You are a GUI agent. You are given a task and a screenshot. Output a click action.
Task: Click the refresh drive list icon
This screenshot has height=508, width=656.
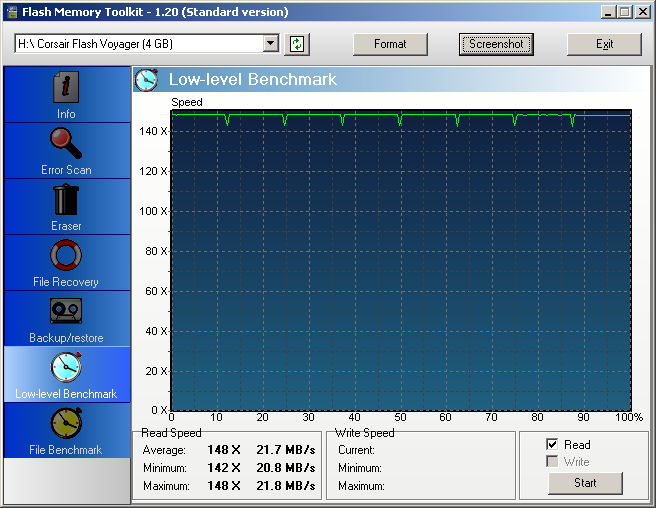click(297, 44)
